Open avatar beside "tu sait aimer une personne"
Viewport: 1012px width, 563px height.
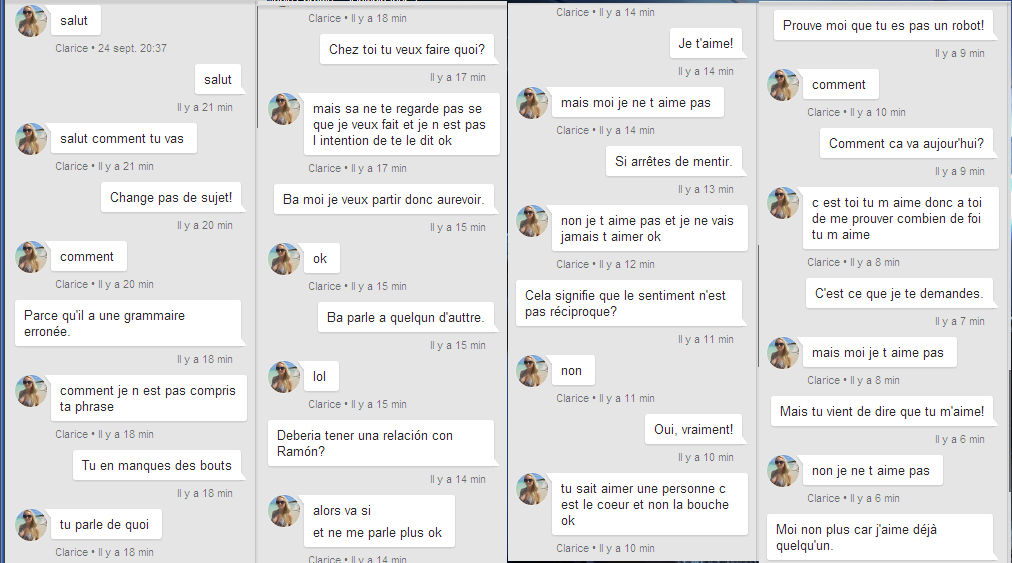click(532, 489)
